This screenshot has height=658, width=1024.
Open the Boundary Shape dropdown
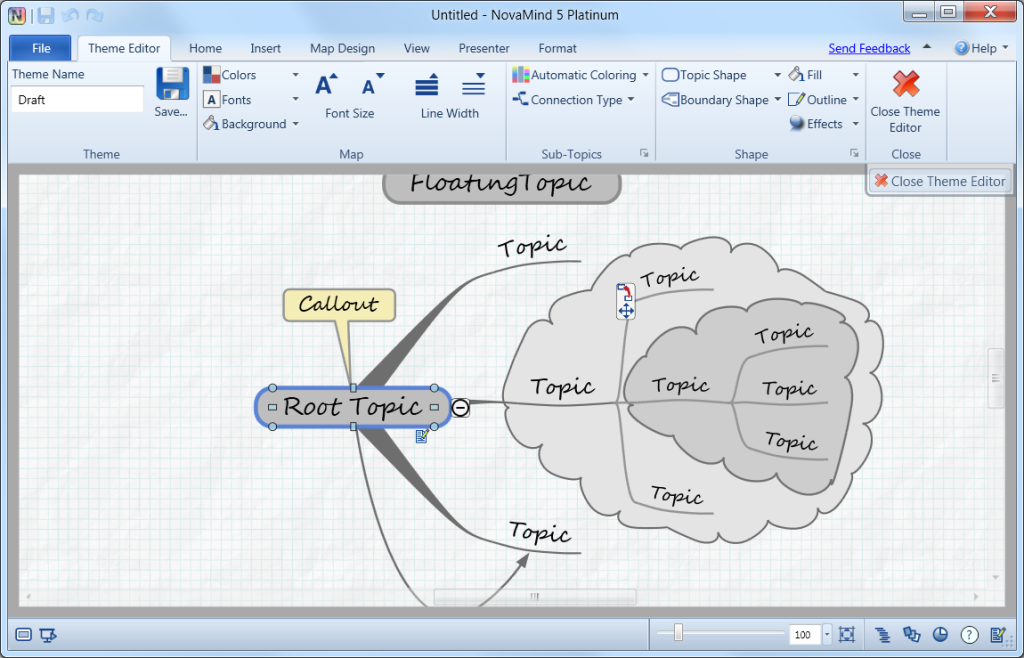tap(721, 100)
